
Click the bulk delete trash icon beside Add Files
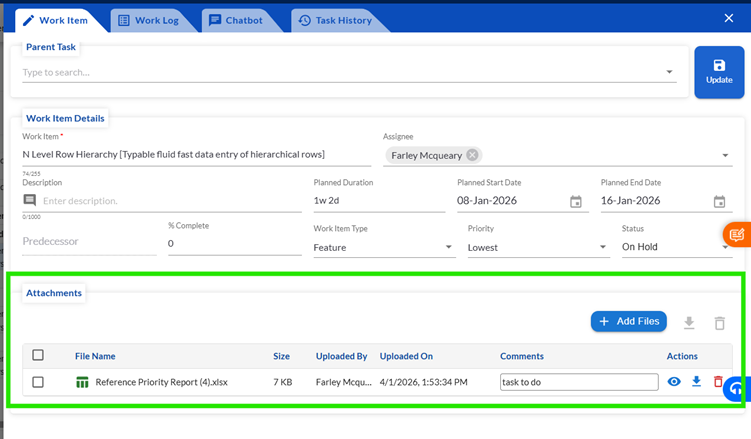pos(719,323)
